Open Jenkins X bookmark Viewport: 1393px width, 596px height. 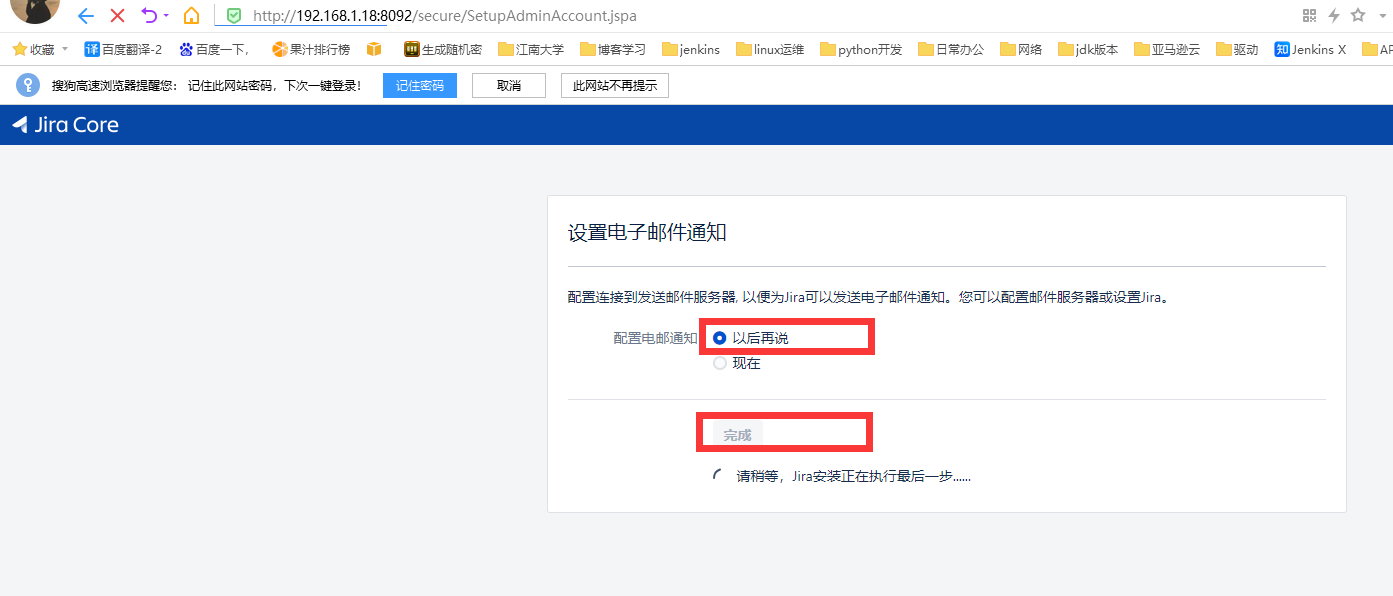coord(1310,49)
